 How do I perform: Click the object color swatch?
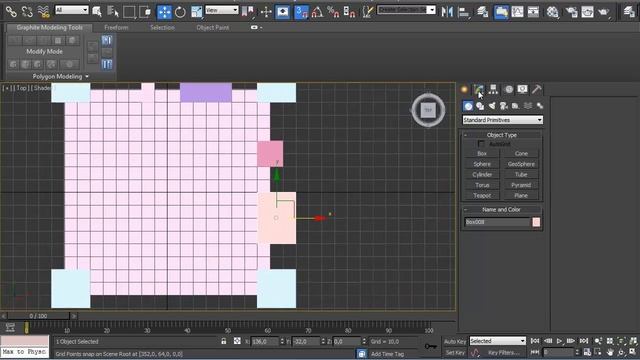coord(536,222)
